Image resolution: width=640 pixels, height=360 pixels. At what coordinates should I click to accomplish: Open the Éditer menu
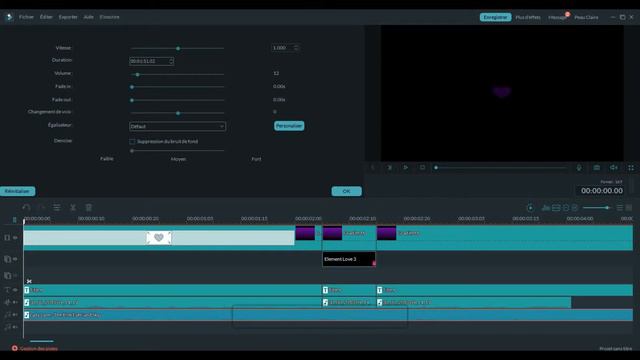(x=46, y=17)
